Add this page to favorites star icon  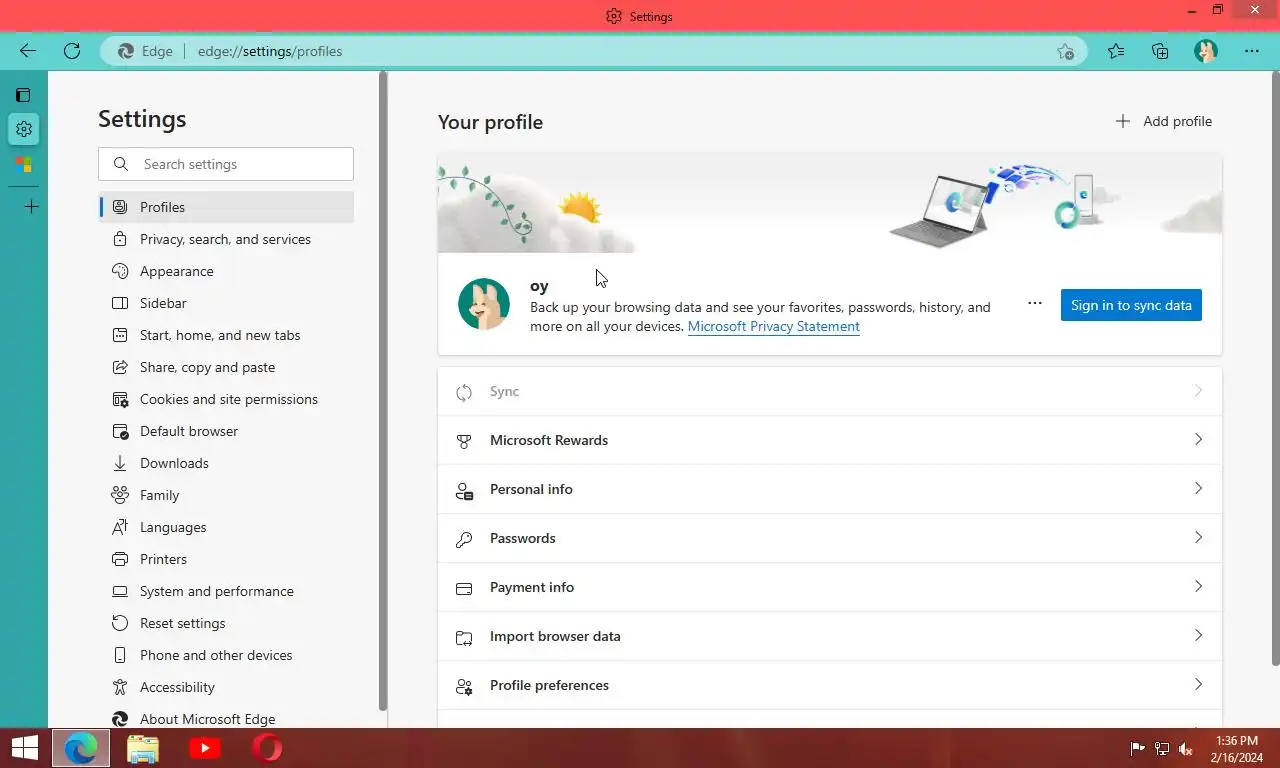[1066, 51]
